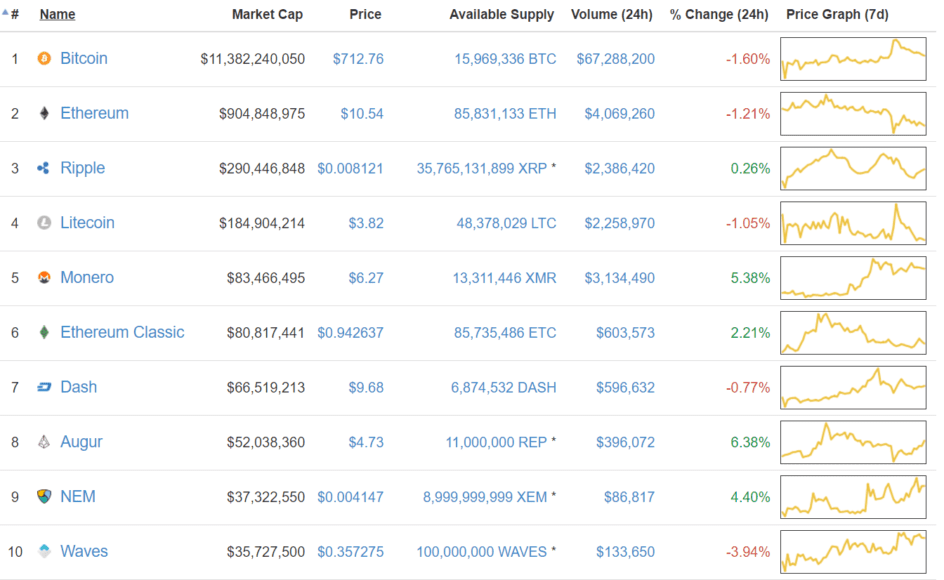Image resolution: width=944 pixels, height=580 pixels.
Task: Click the Monero logo icon
Action: (x=44, y=278)
